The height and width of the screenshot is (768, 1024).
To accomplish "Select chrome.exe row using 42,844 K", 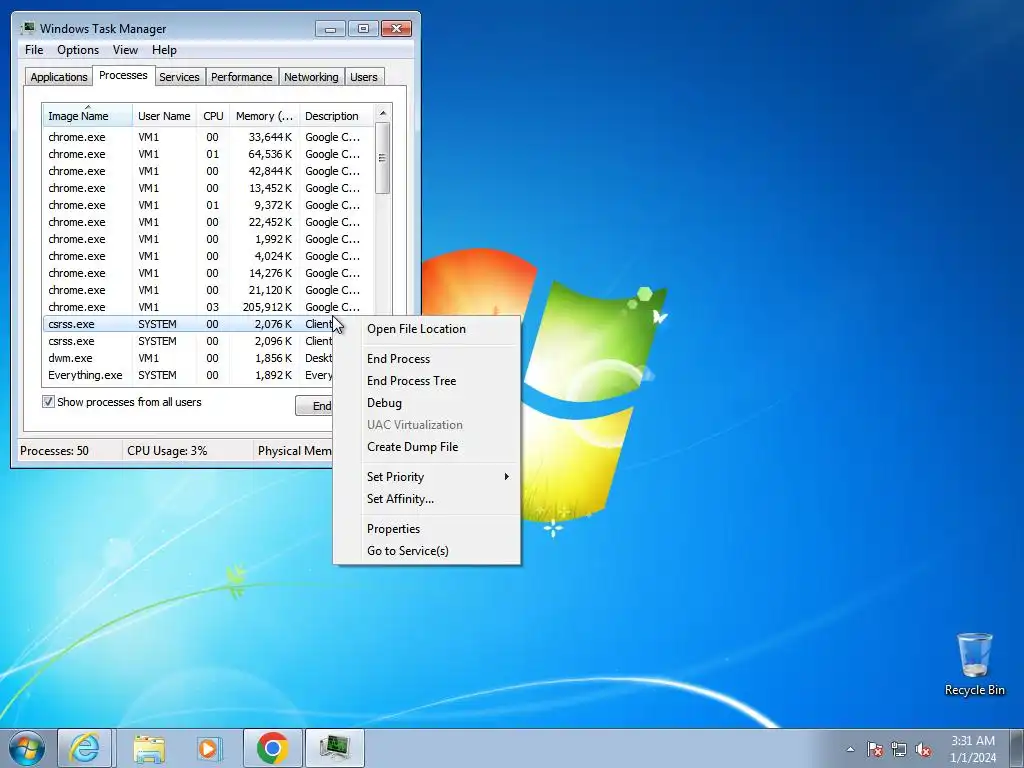I will tap(208, 171).
